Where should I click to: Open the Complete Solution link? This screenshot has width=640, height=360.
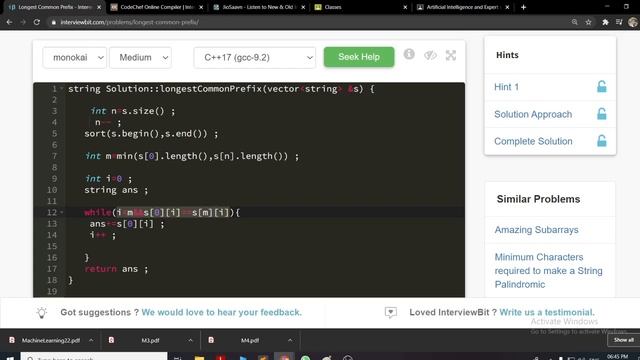[533, 141]
